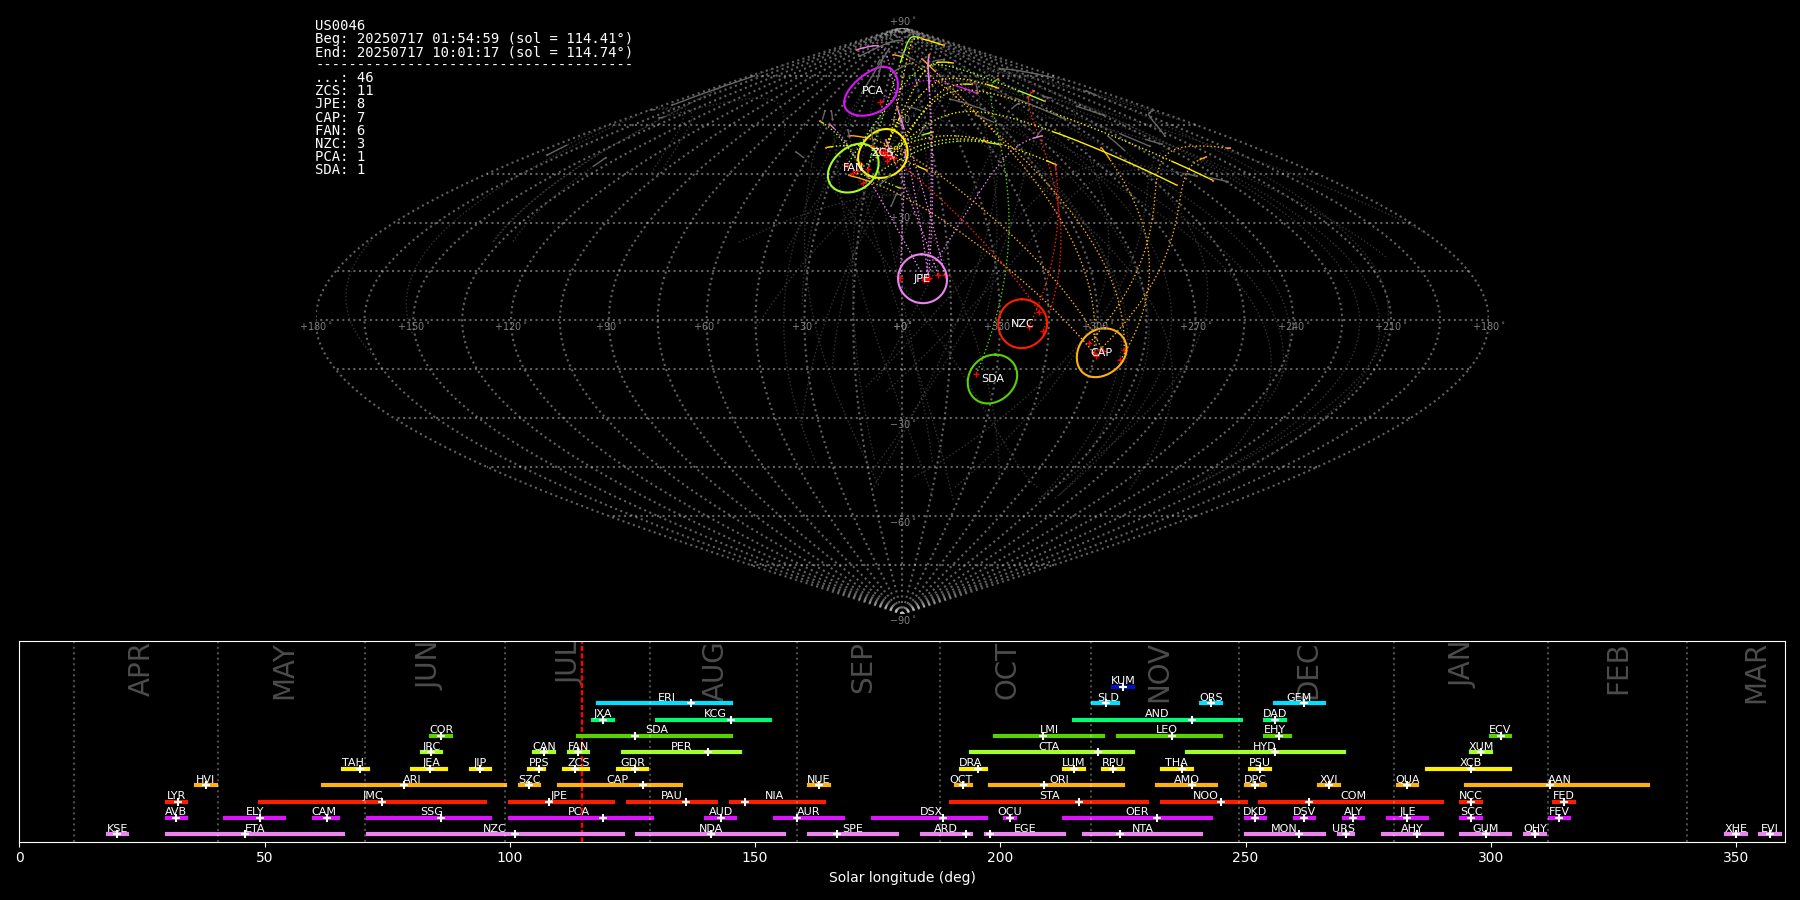
Task: Click the '...: 46' sporadic count entry
Action: tap(344, 78)
